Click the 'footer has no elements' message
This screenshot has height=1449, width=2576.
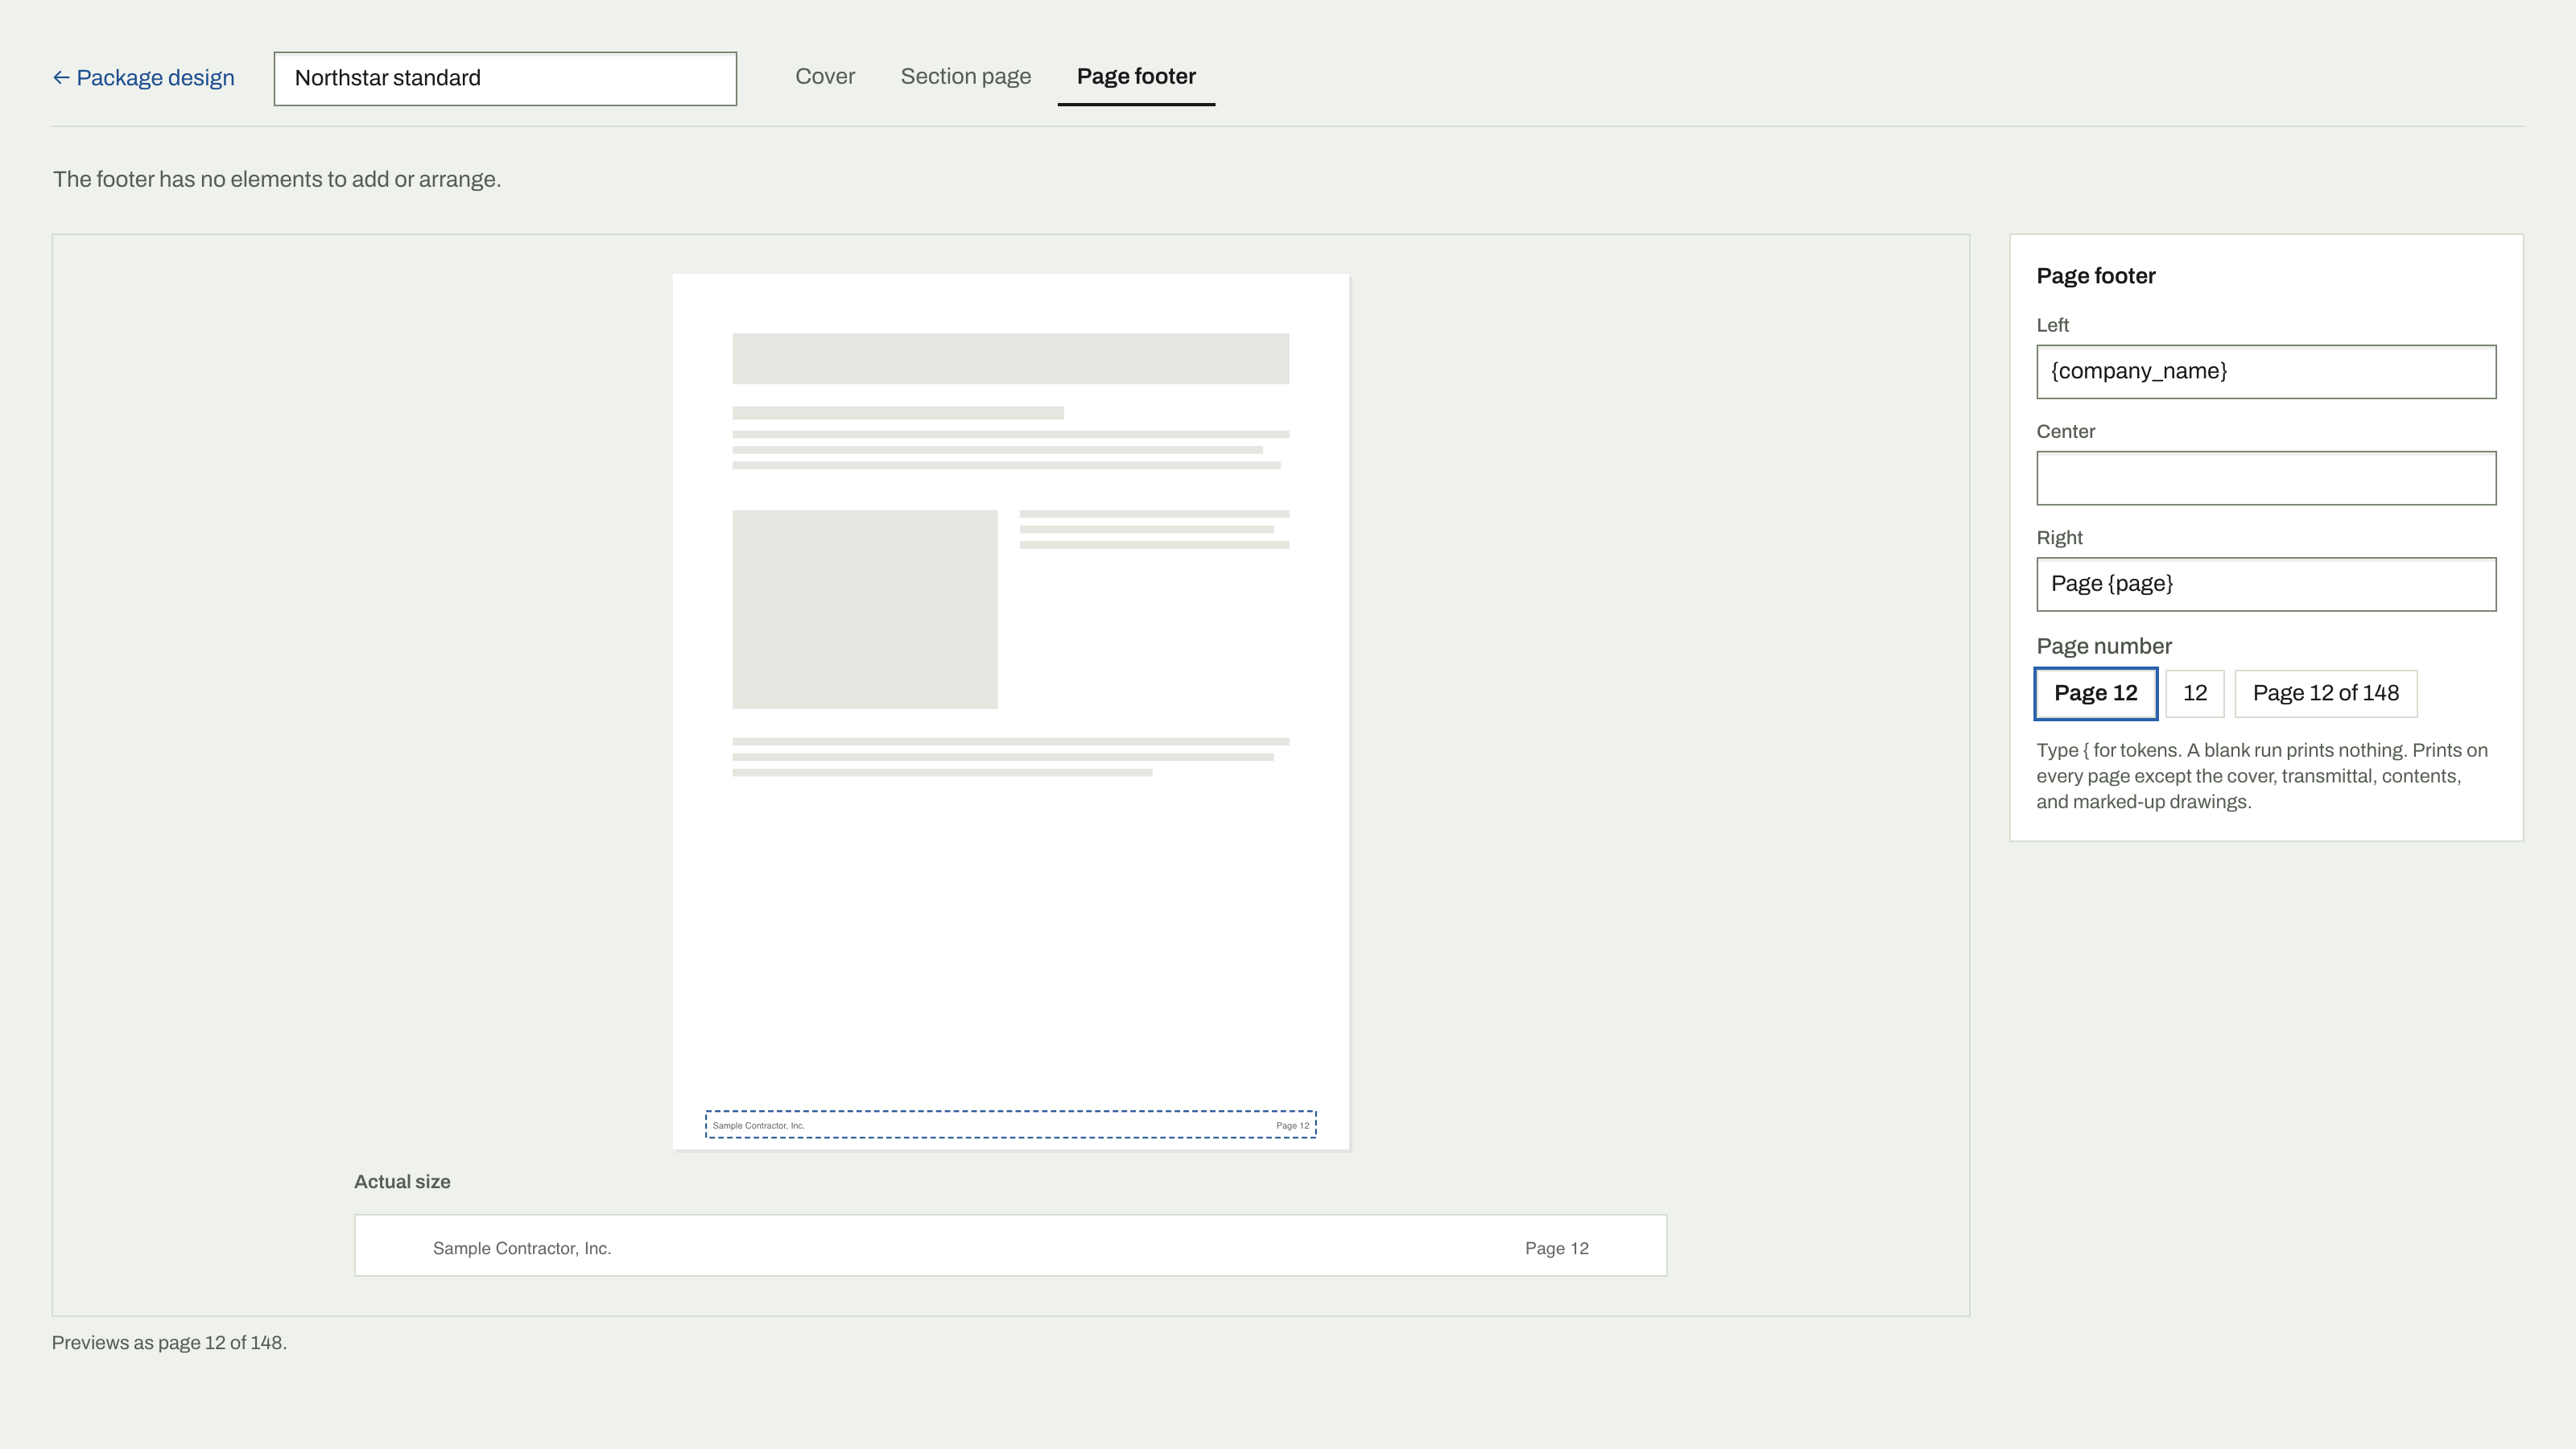[277, 179]
